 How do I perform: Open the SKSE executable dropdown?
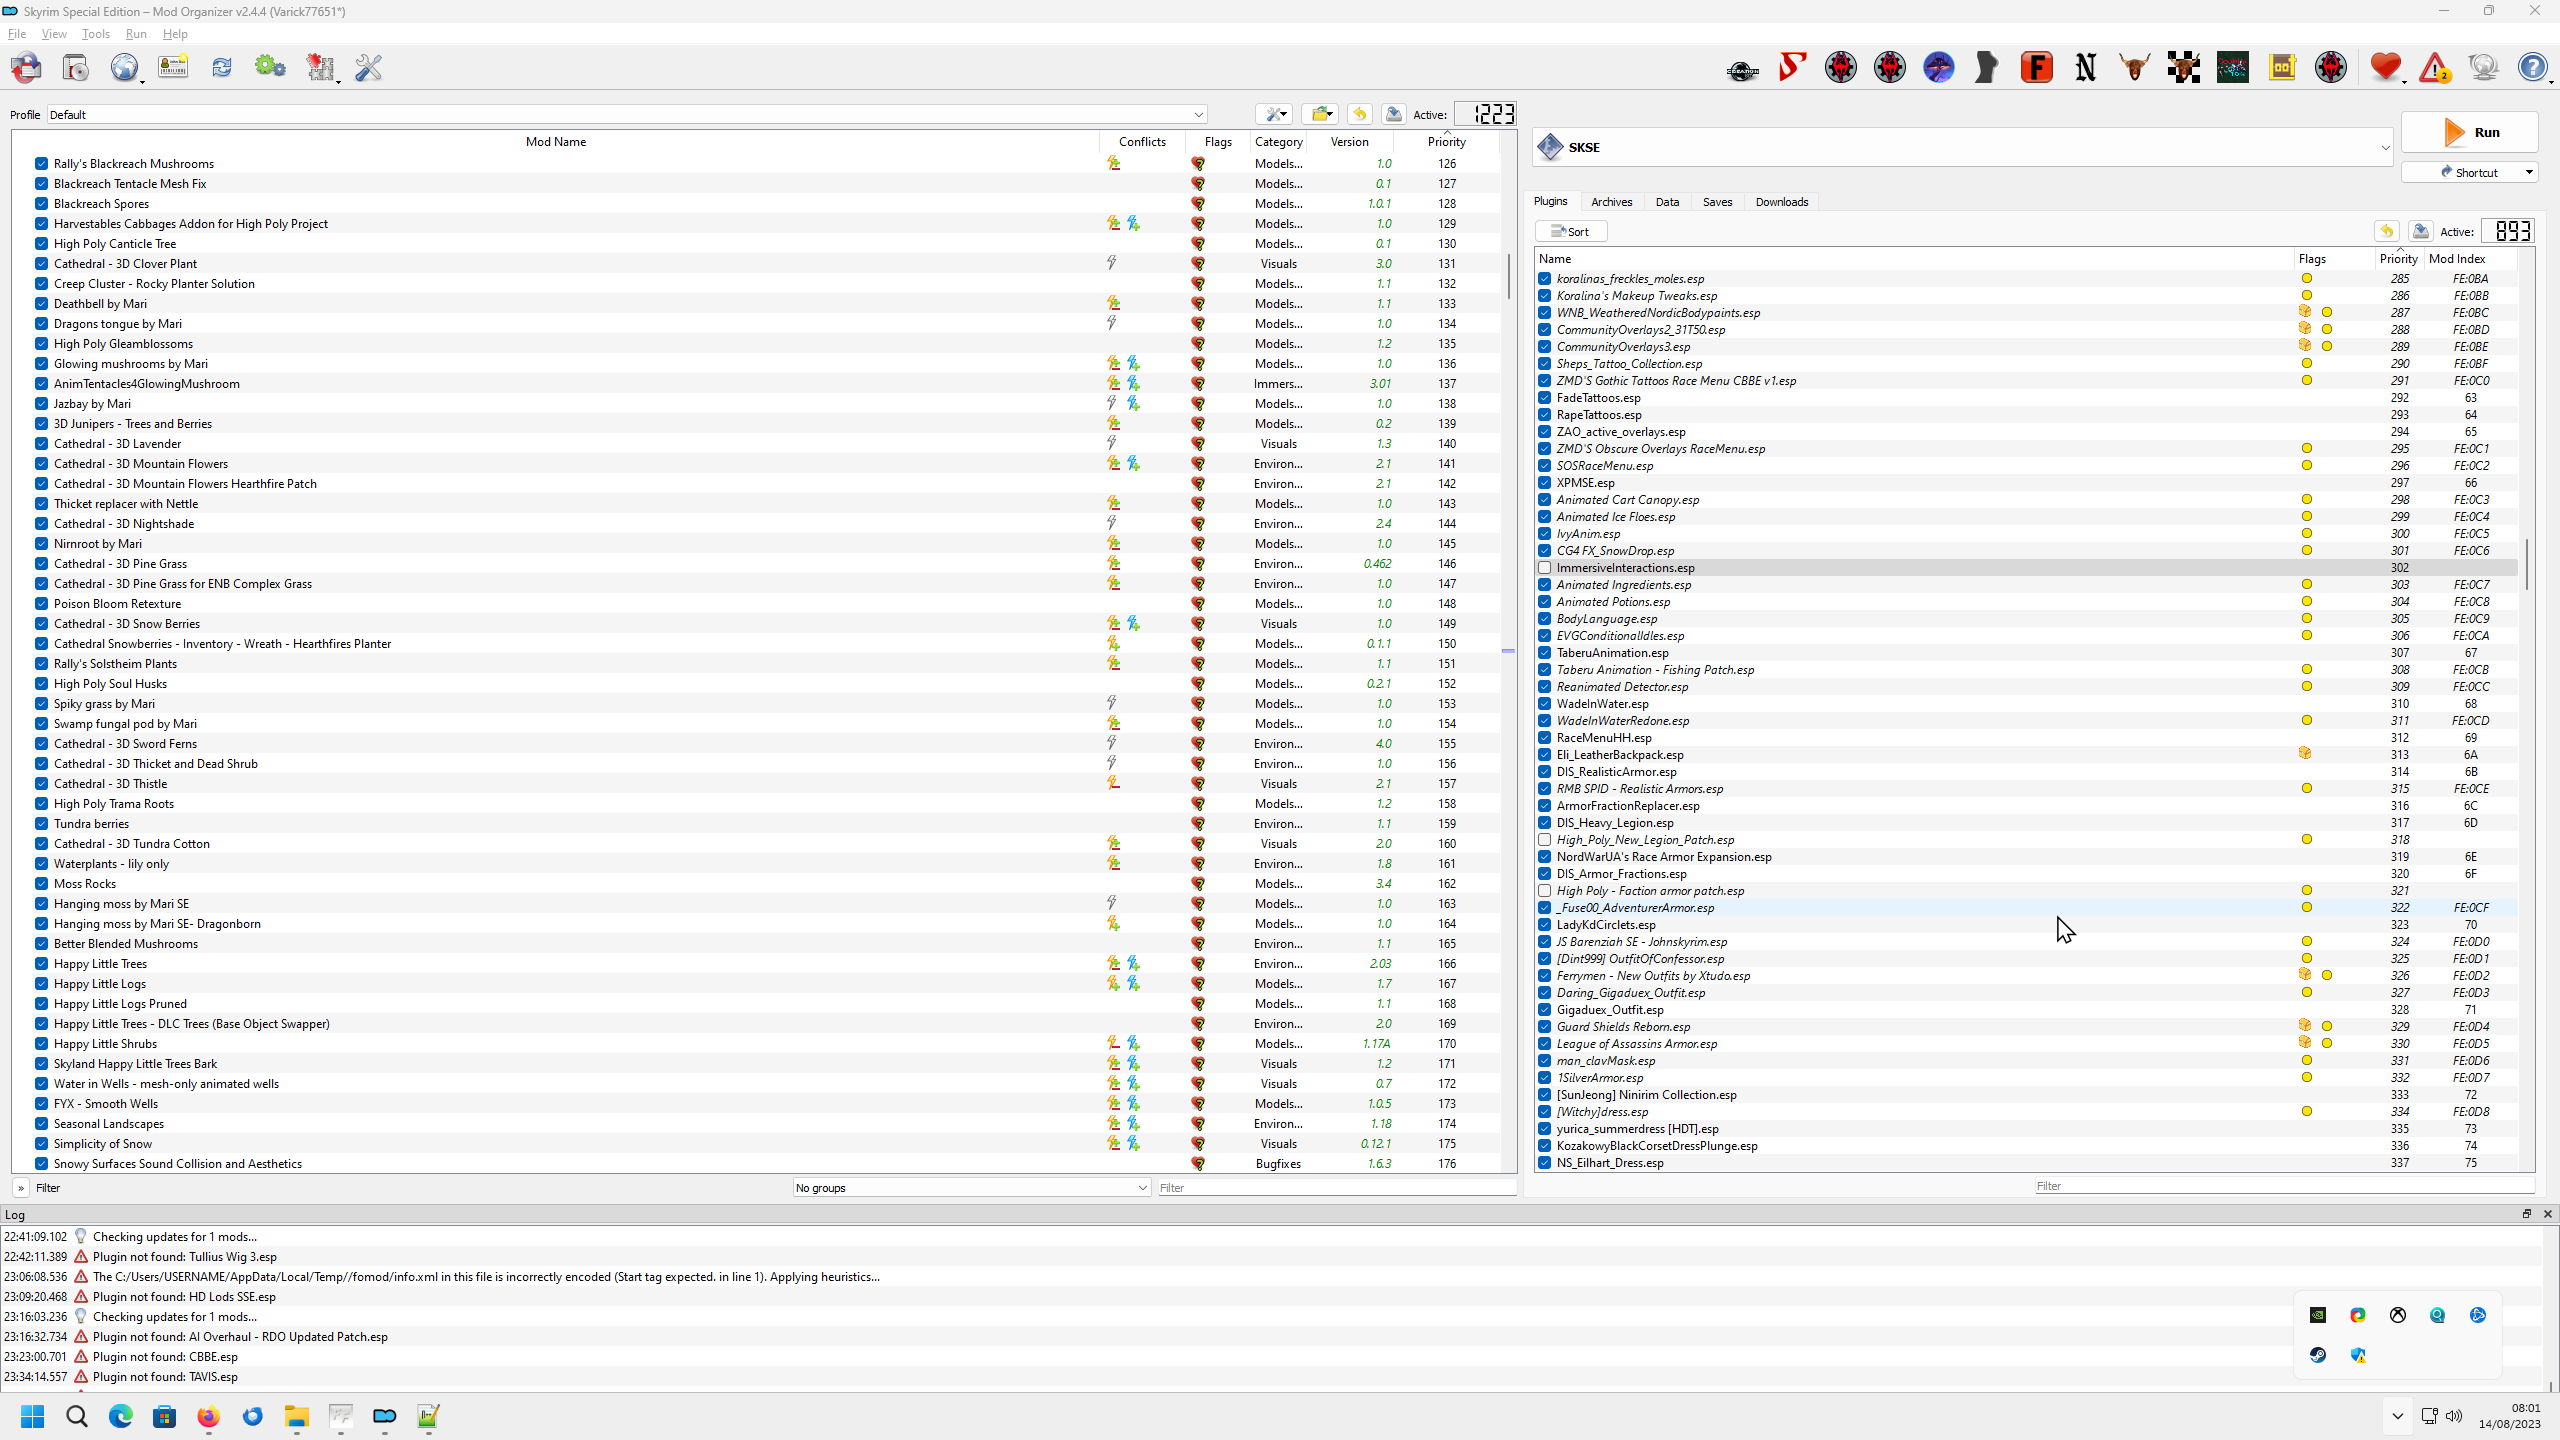pyautogui.click(x=2384, y=148)
